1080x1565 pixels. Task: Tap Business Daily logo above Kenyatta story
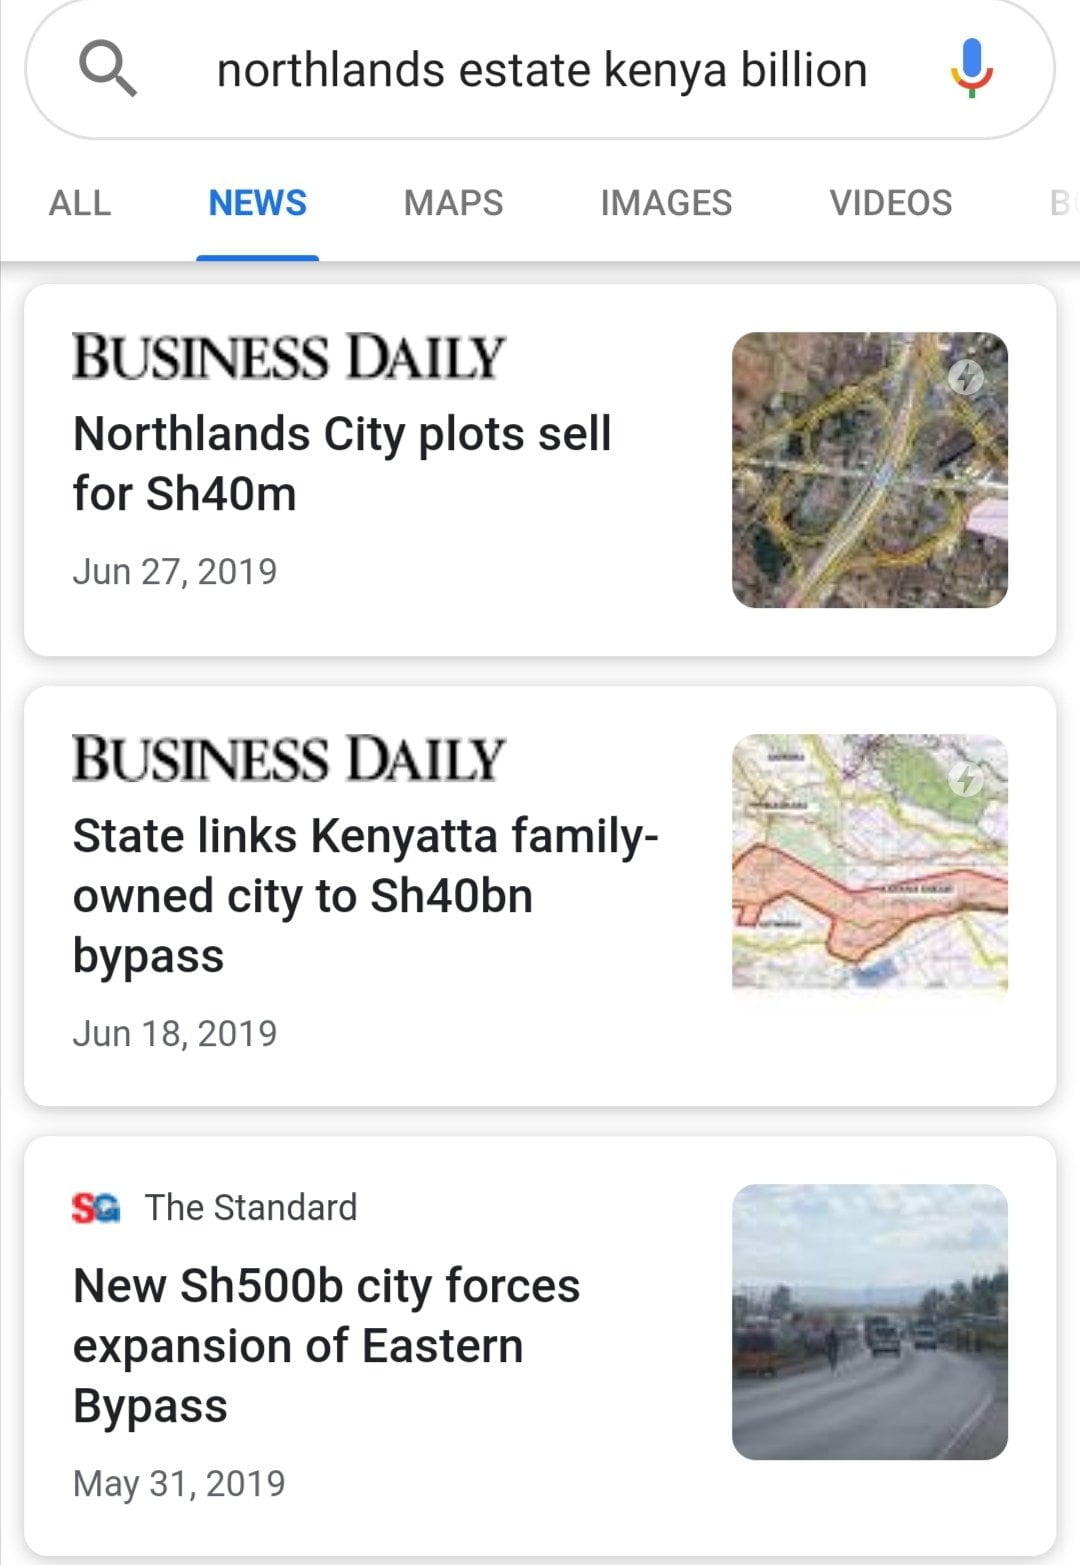288,758
